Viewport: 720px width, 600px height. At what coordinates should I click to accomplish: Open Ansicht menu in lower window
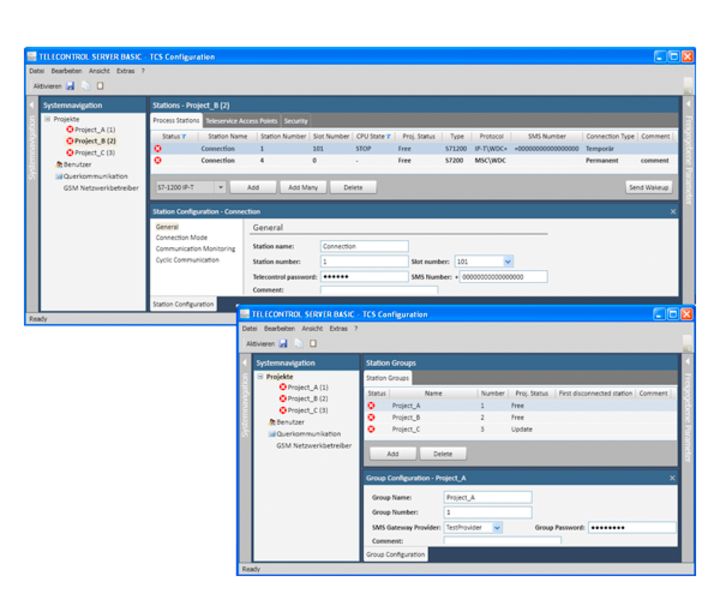tap(312, 328)
